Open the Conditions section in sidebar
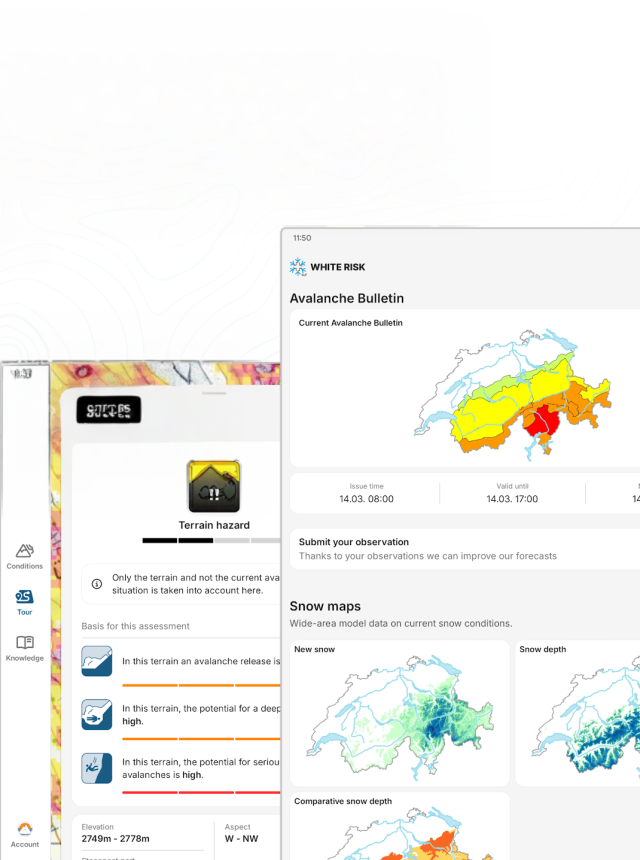This screenshot has width=640, height=860. (x=25, y=556)
